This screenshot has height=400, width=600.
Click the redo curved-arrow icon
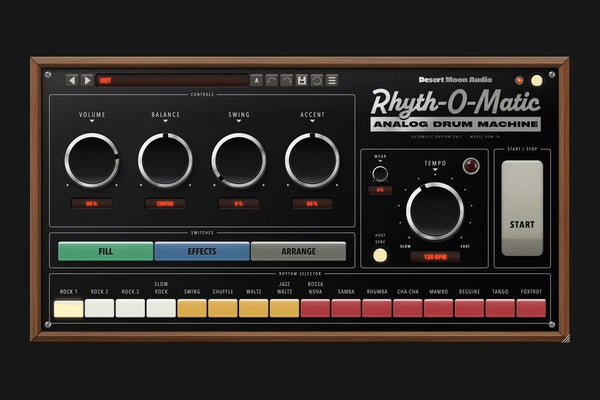[287, 80]
